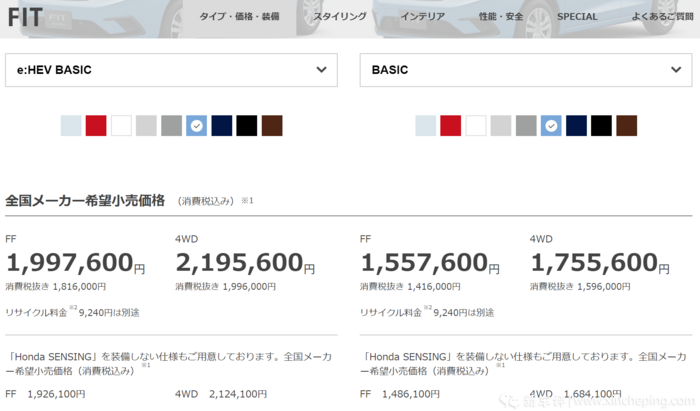This screenshot has width=700, height=411.
Task: Select checked blue swatch for e:HEV BASIC
Action: [x=196, y=125]
